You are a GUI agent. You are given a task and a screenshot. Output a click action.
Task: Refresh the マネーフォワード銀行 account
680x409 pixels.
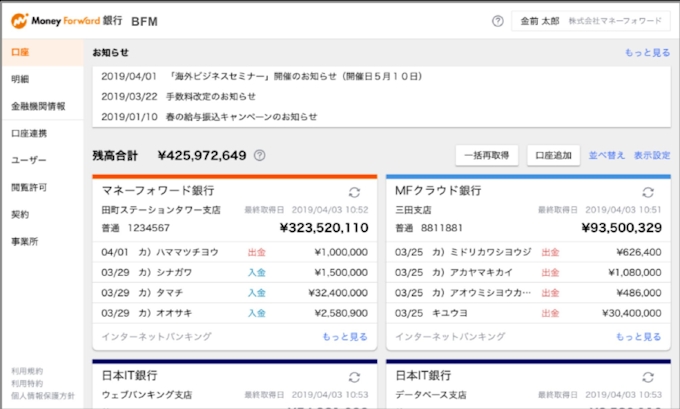tap(354, 192)
